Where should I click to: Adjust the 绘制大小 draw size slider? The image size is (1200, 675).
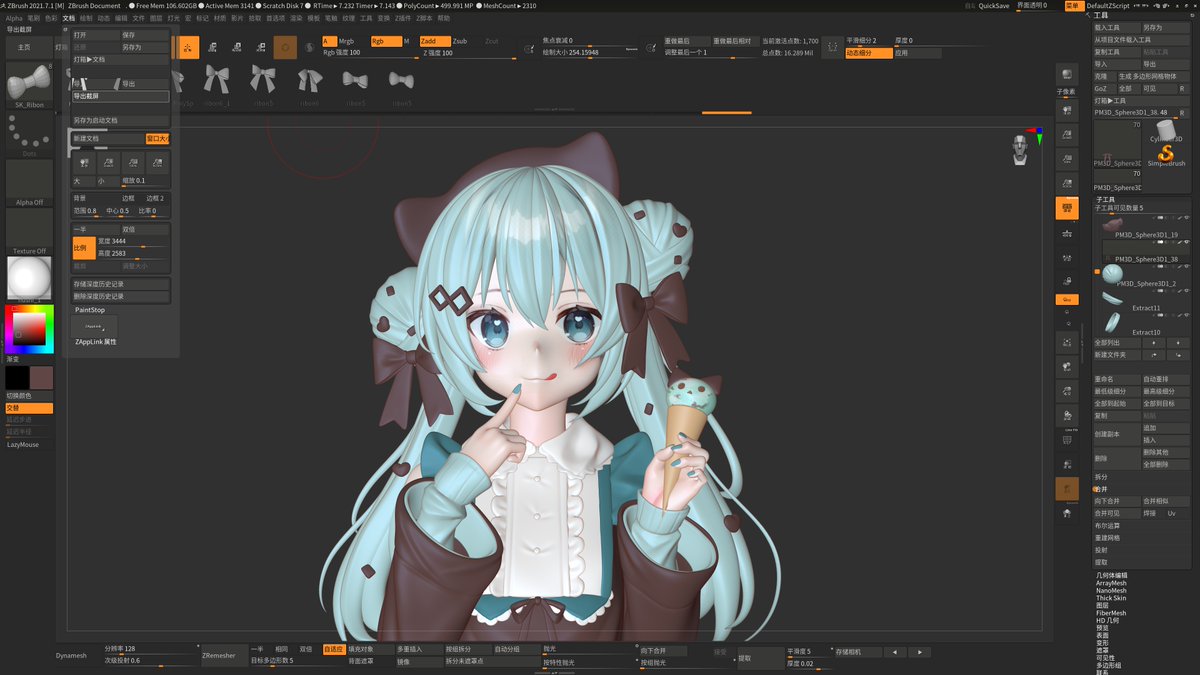point(589,52)
